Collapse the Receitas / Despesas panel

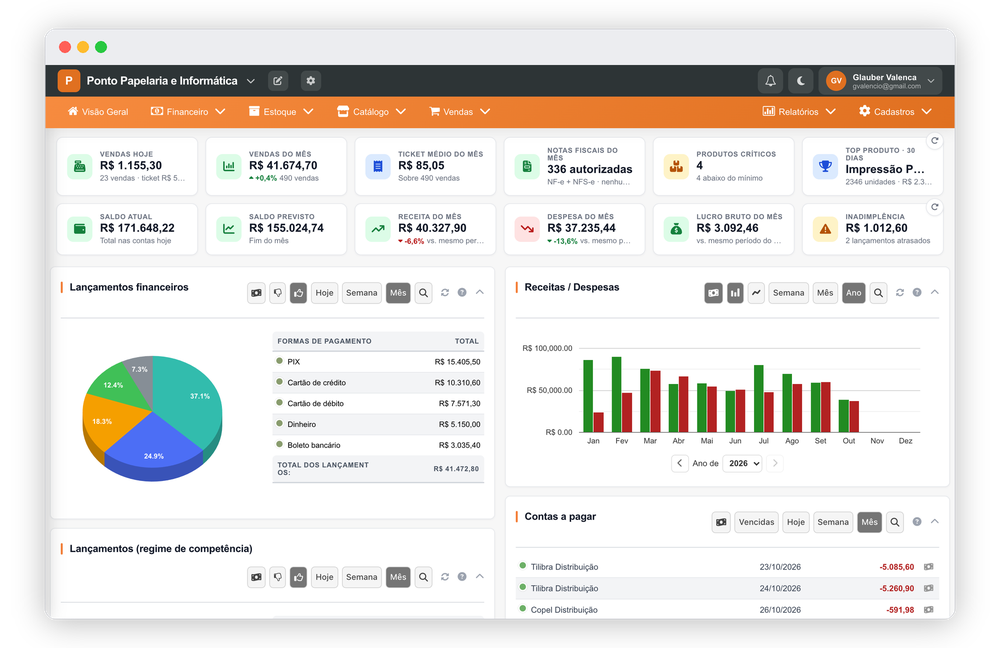[x=934, y=292]
